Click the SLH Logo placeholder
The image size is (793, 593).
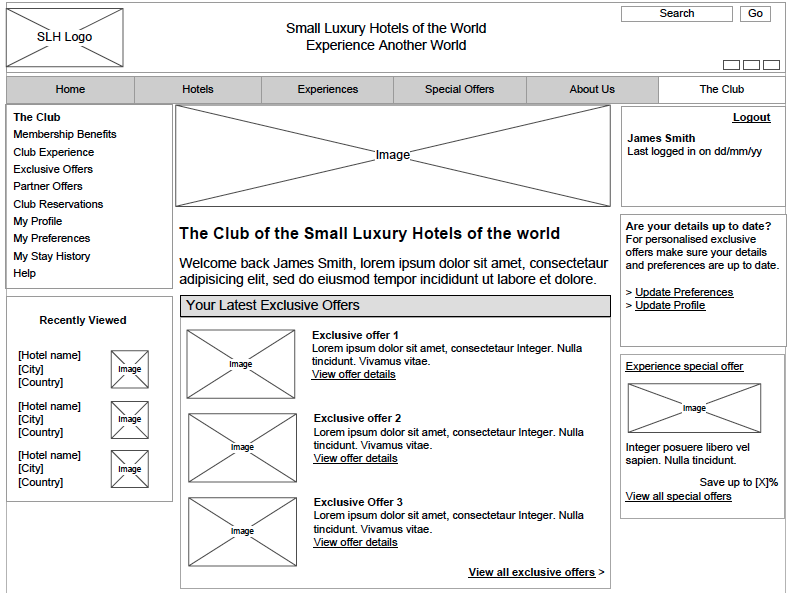[65, 37]
